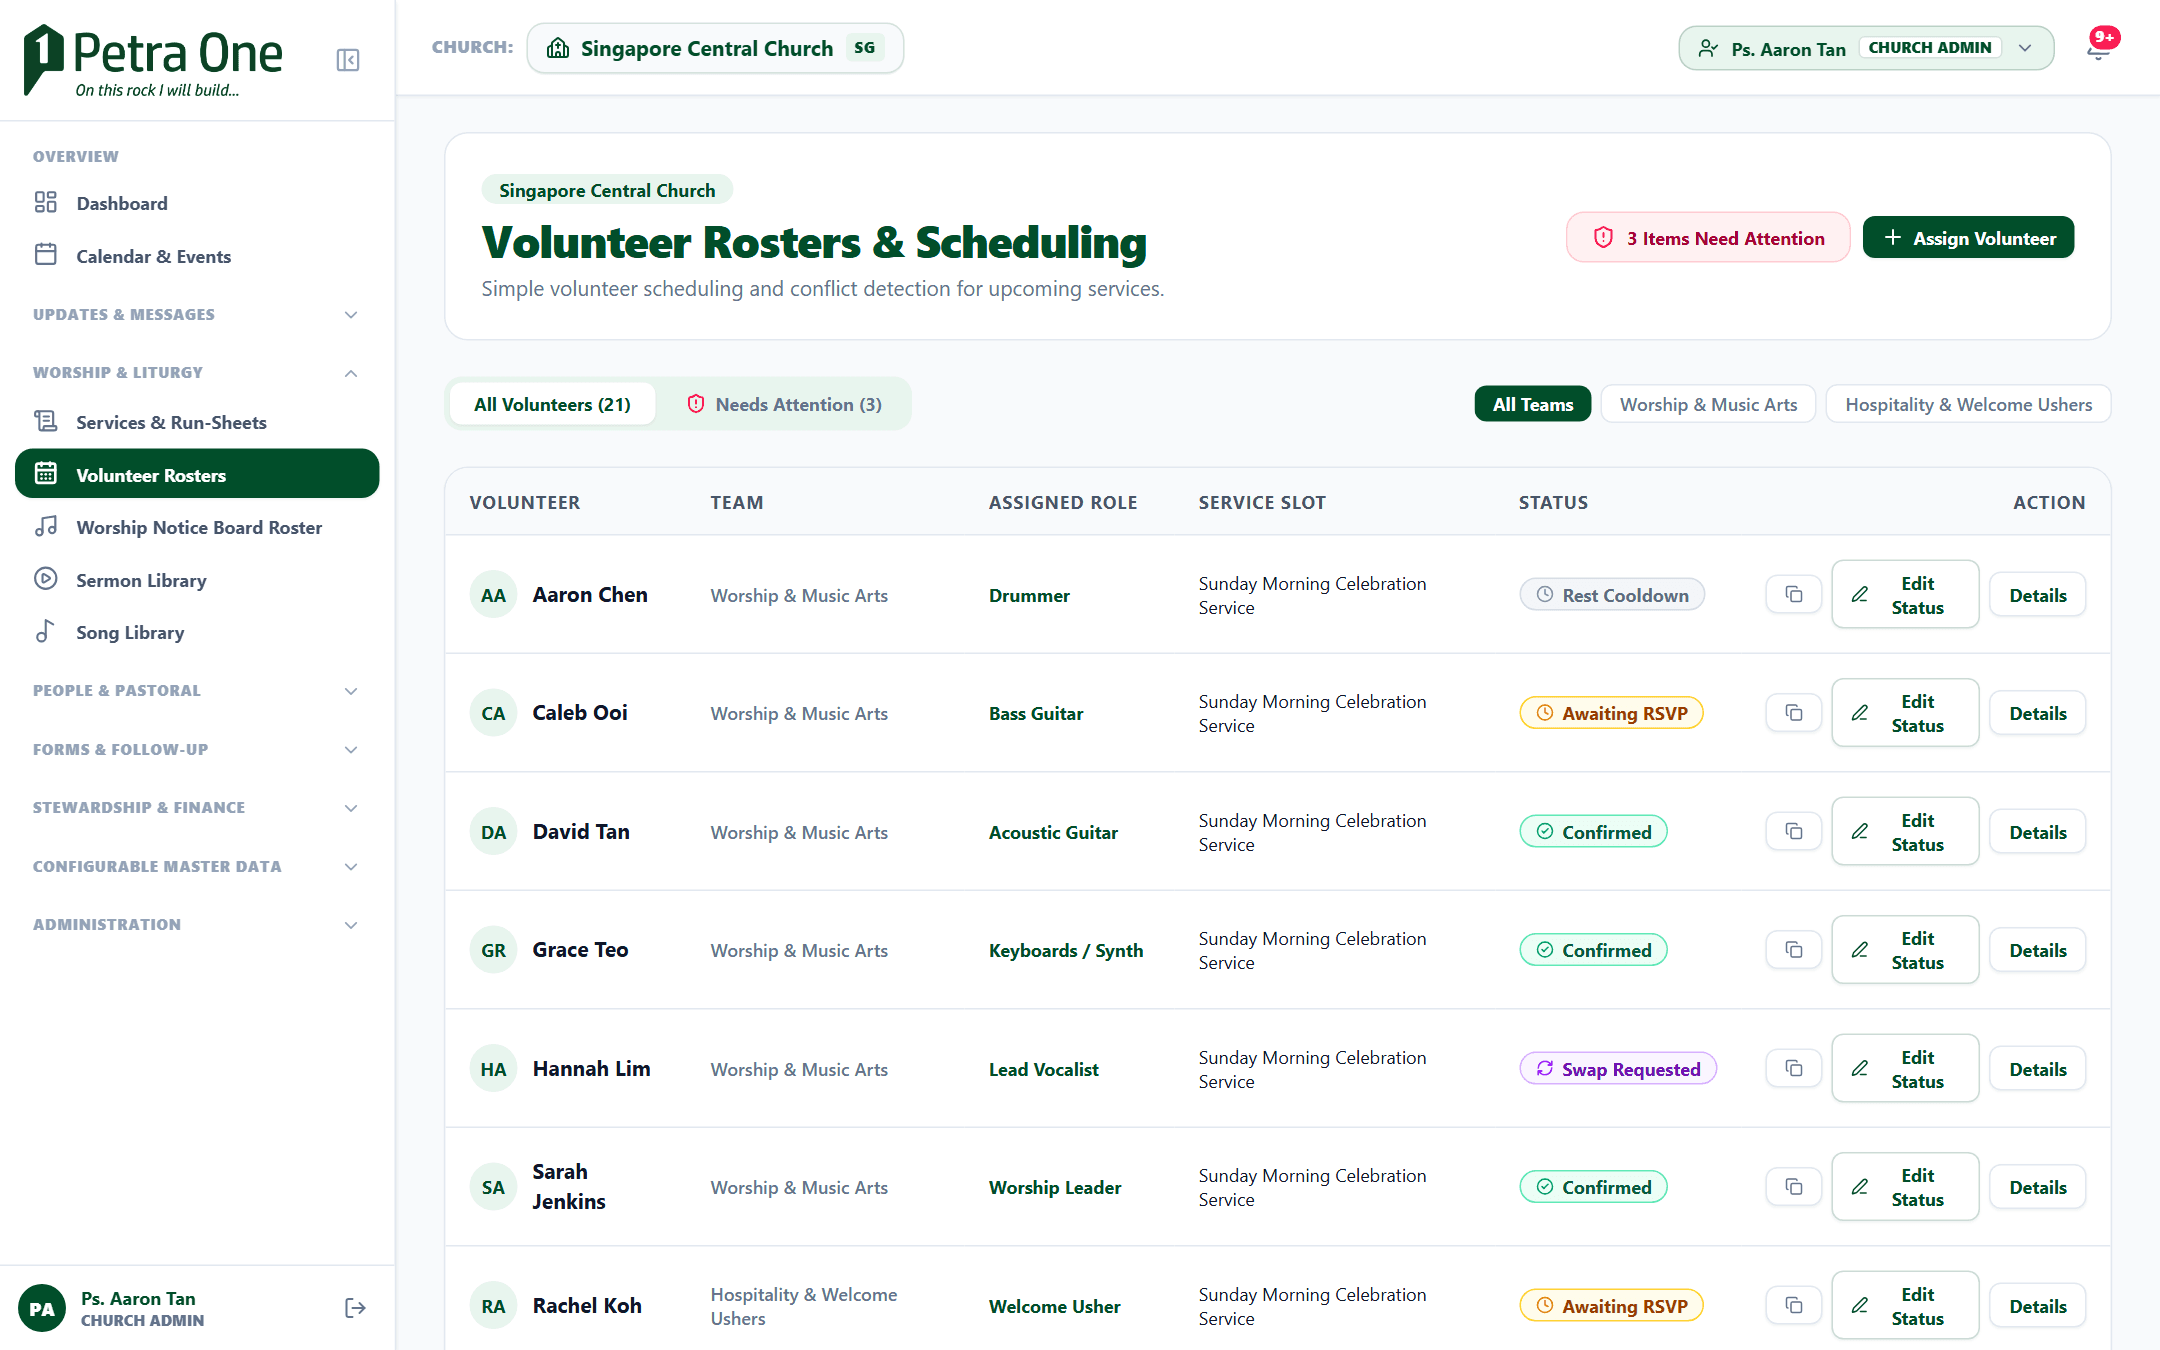The image size is (2160, 1350).
Task: Click the Singapore Central Church tag above title
Action: [x=607, y=190]
